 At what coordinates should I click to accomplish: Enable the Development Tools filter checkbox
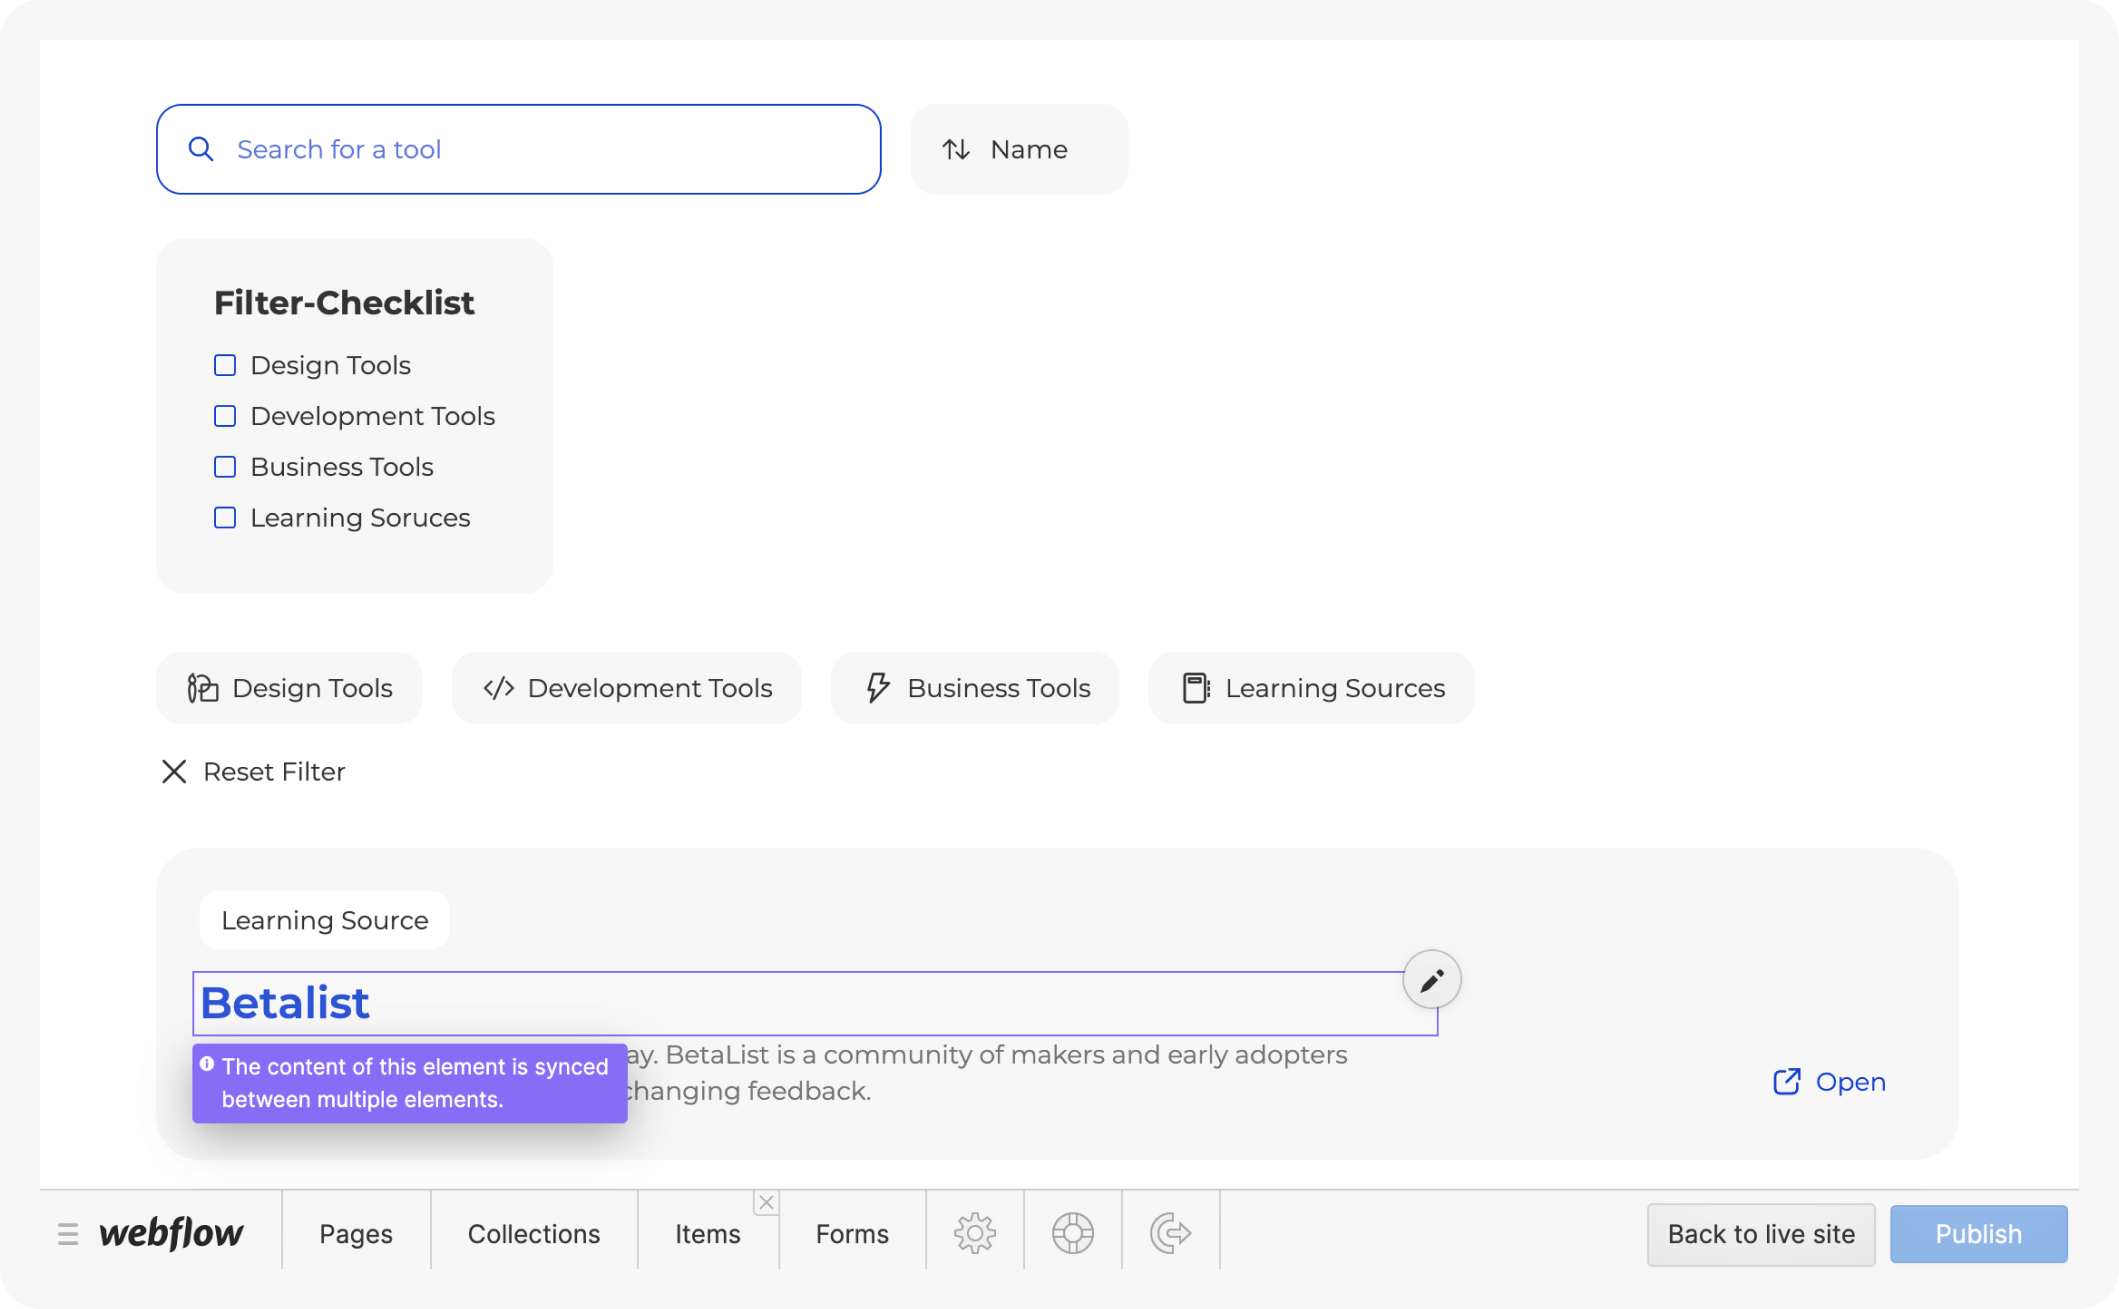tap(224, 416)
